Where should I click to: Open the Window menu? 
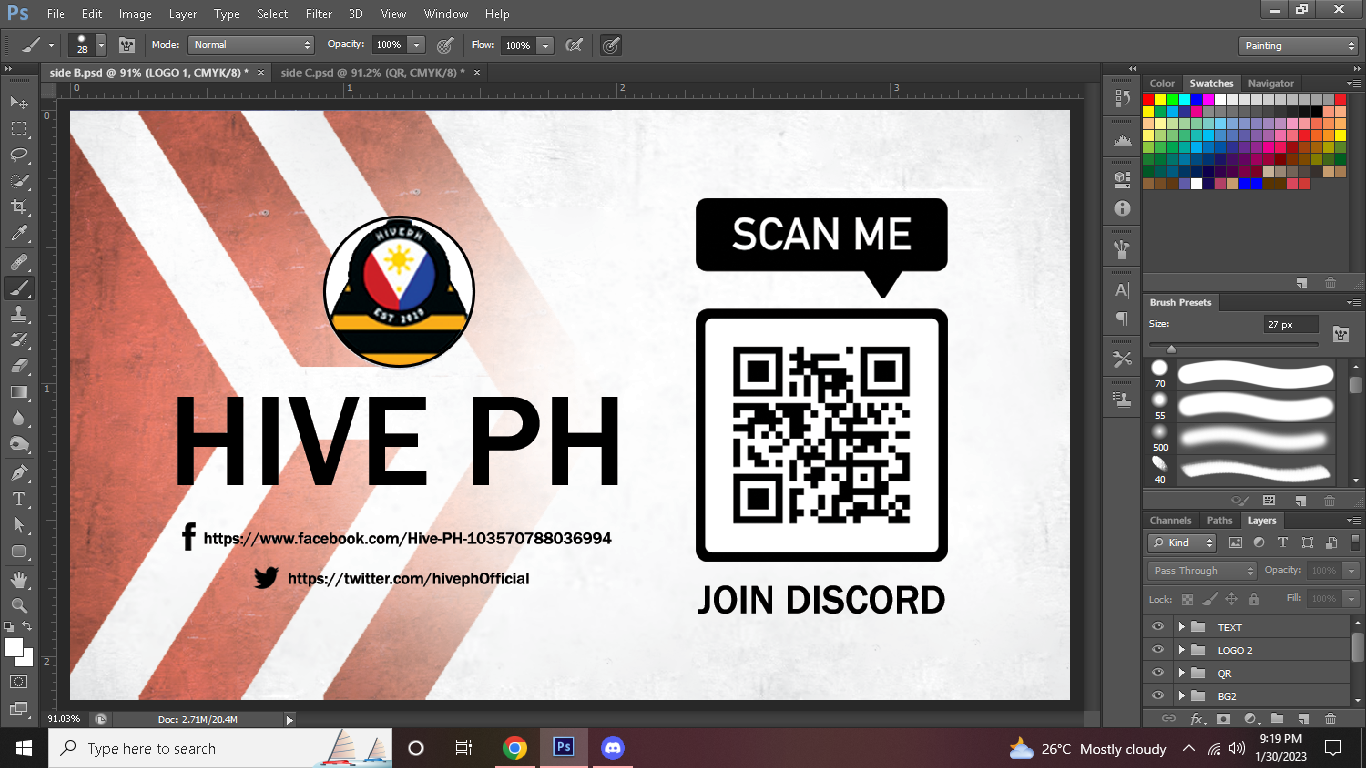coord(445,14)
